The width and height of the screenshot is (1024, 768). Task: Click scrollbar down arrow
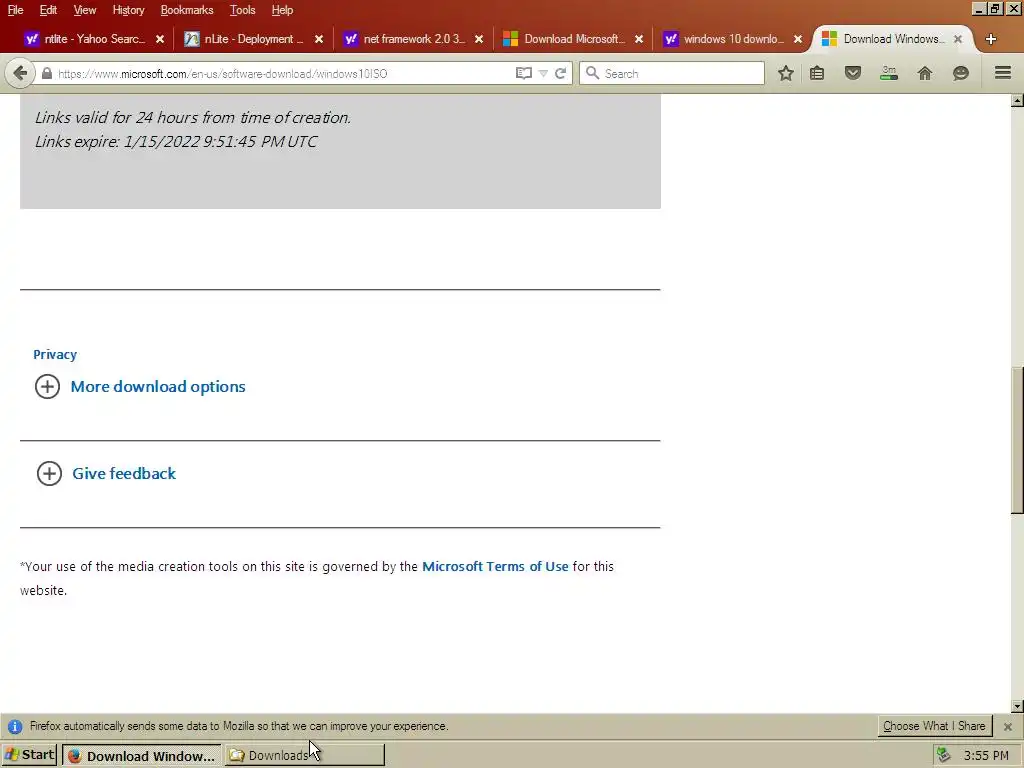point(1017,706)
